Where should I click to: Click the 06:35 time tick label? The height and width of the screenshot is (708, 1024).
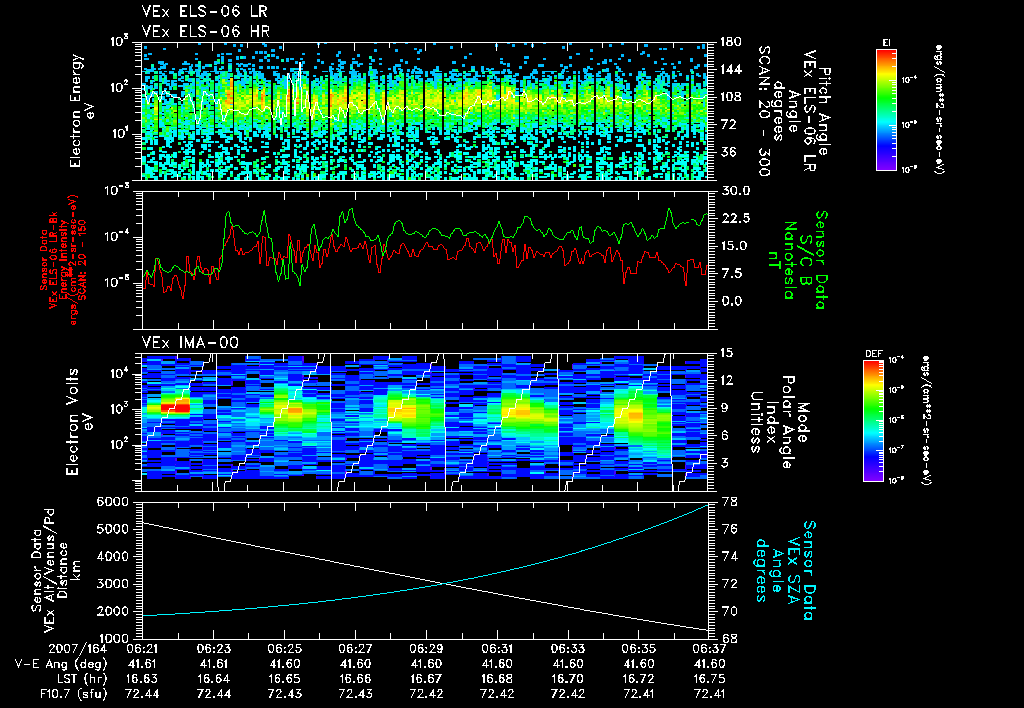(638, 649)
